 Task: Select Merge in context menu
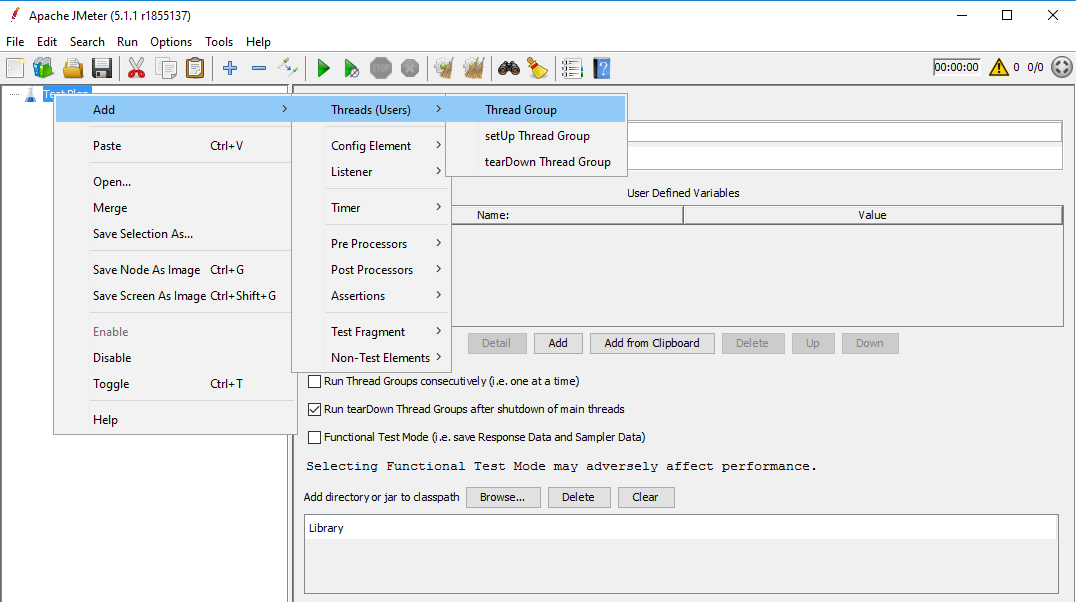coord(175,208)
